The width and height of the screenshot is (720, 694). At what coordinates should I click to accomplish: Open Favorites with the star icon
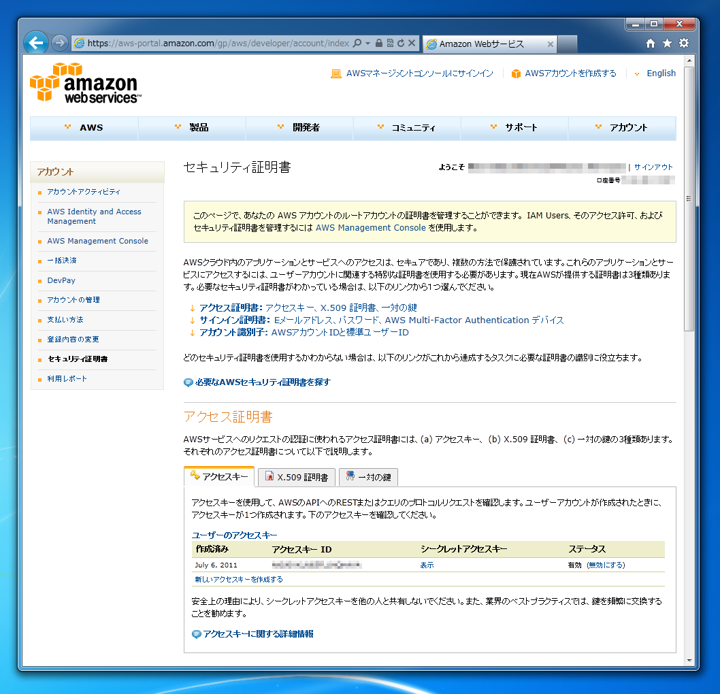coord(667,43)
